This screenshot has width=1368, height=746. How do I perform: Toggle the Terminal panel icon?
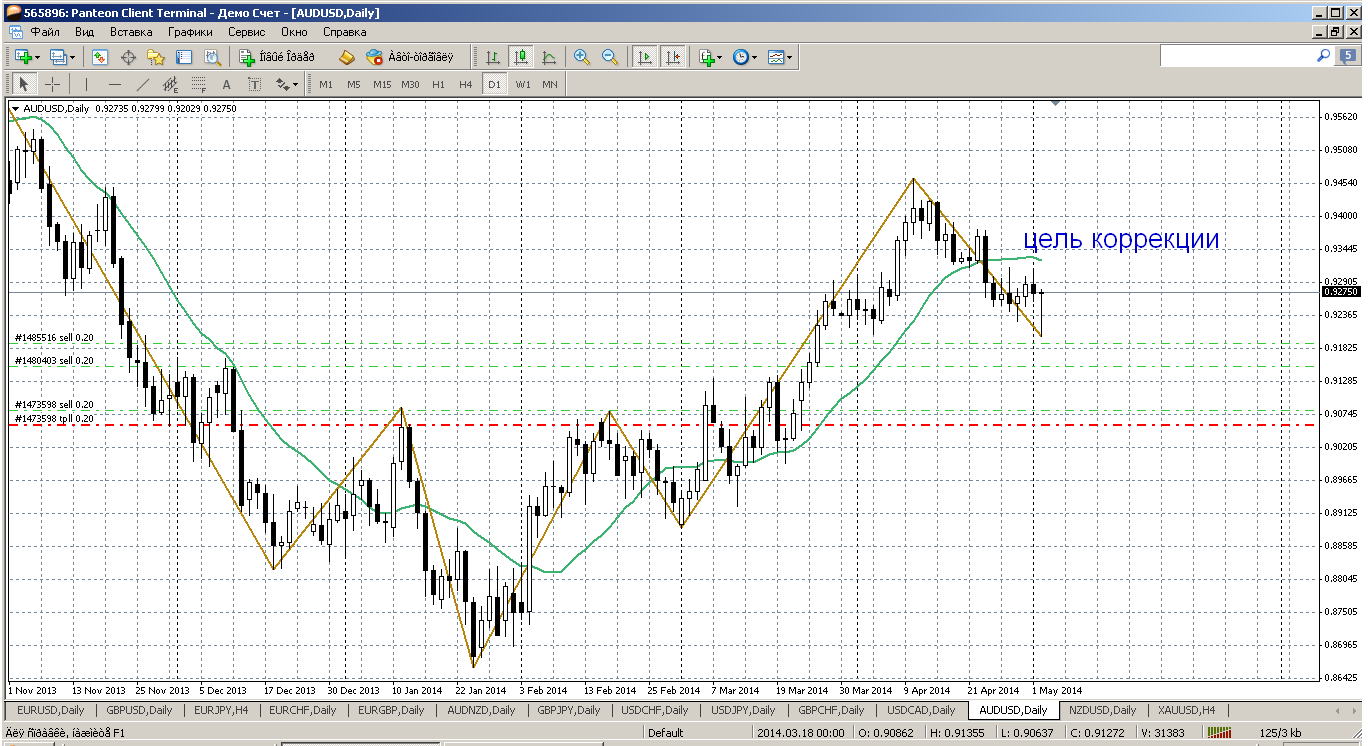click(184, 57)
